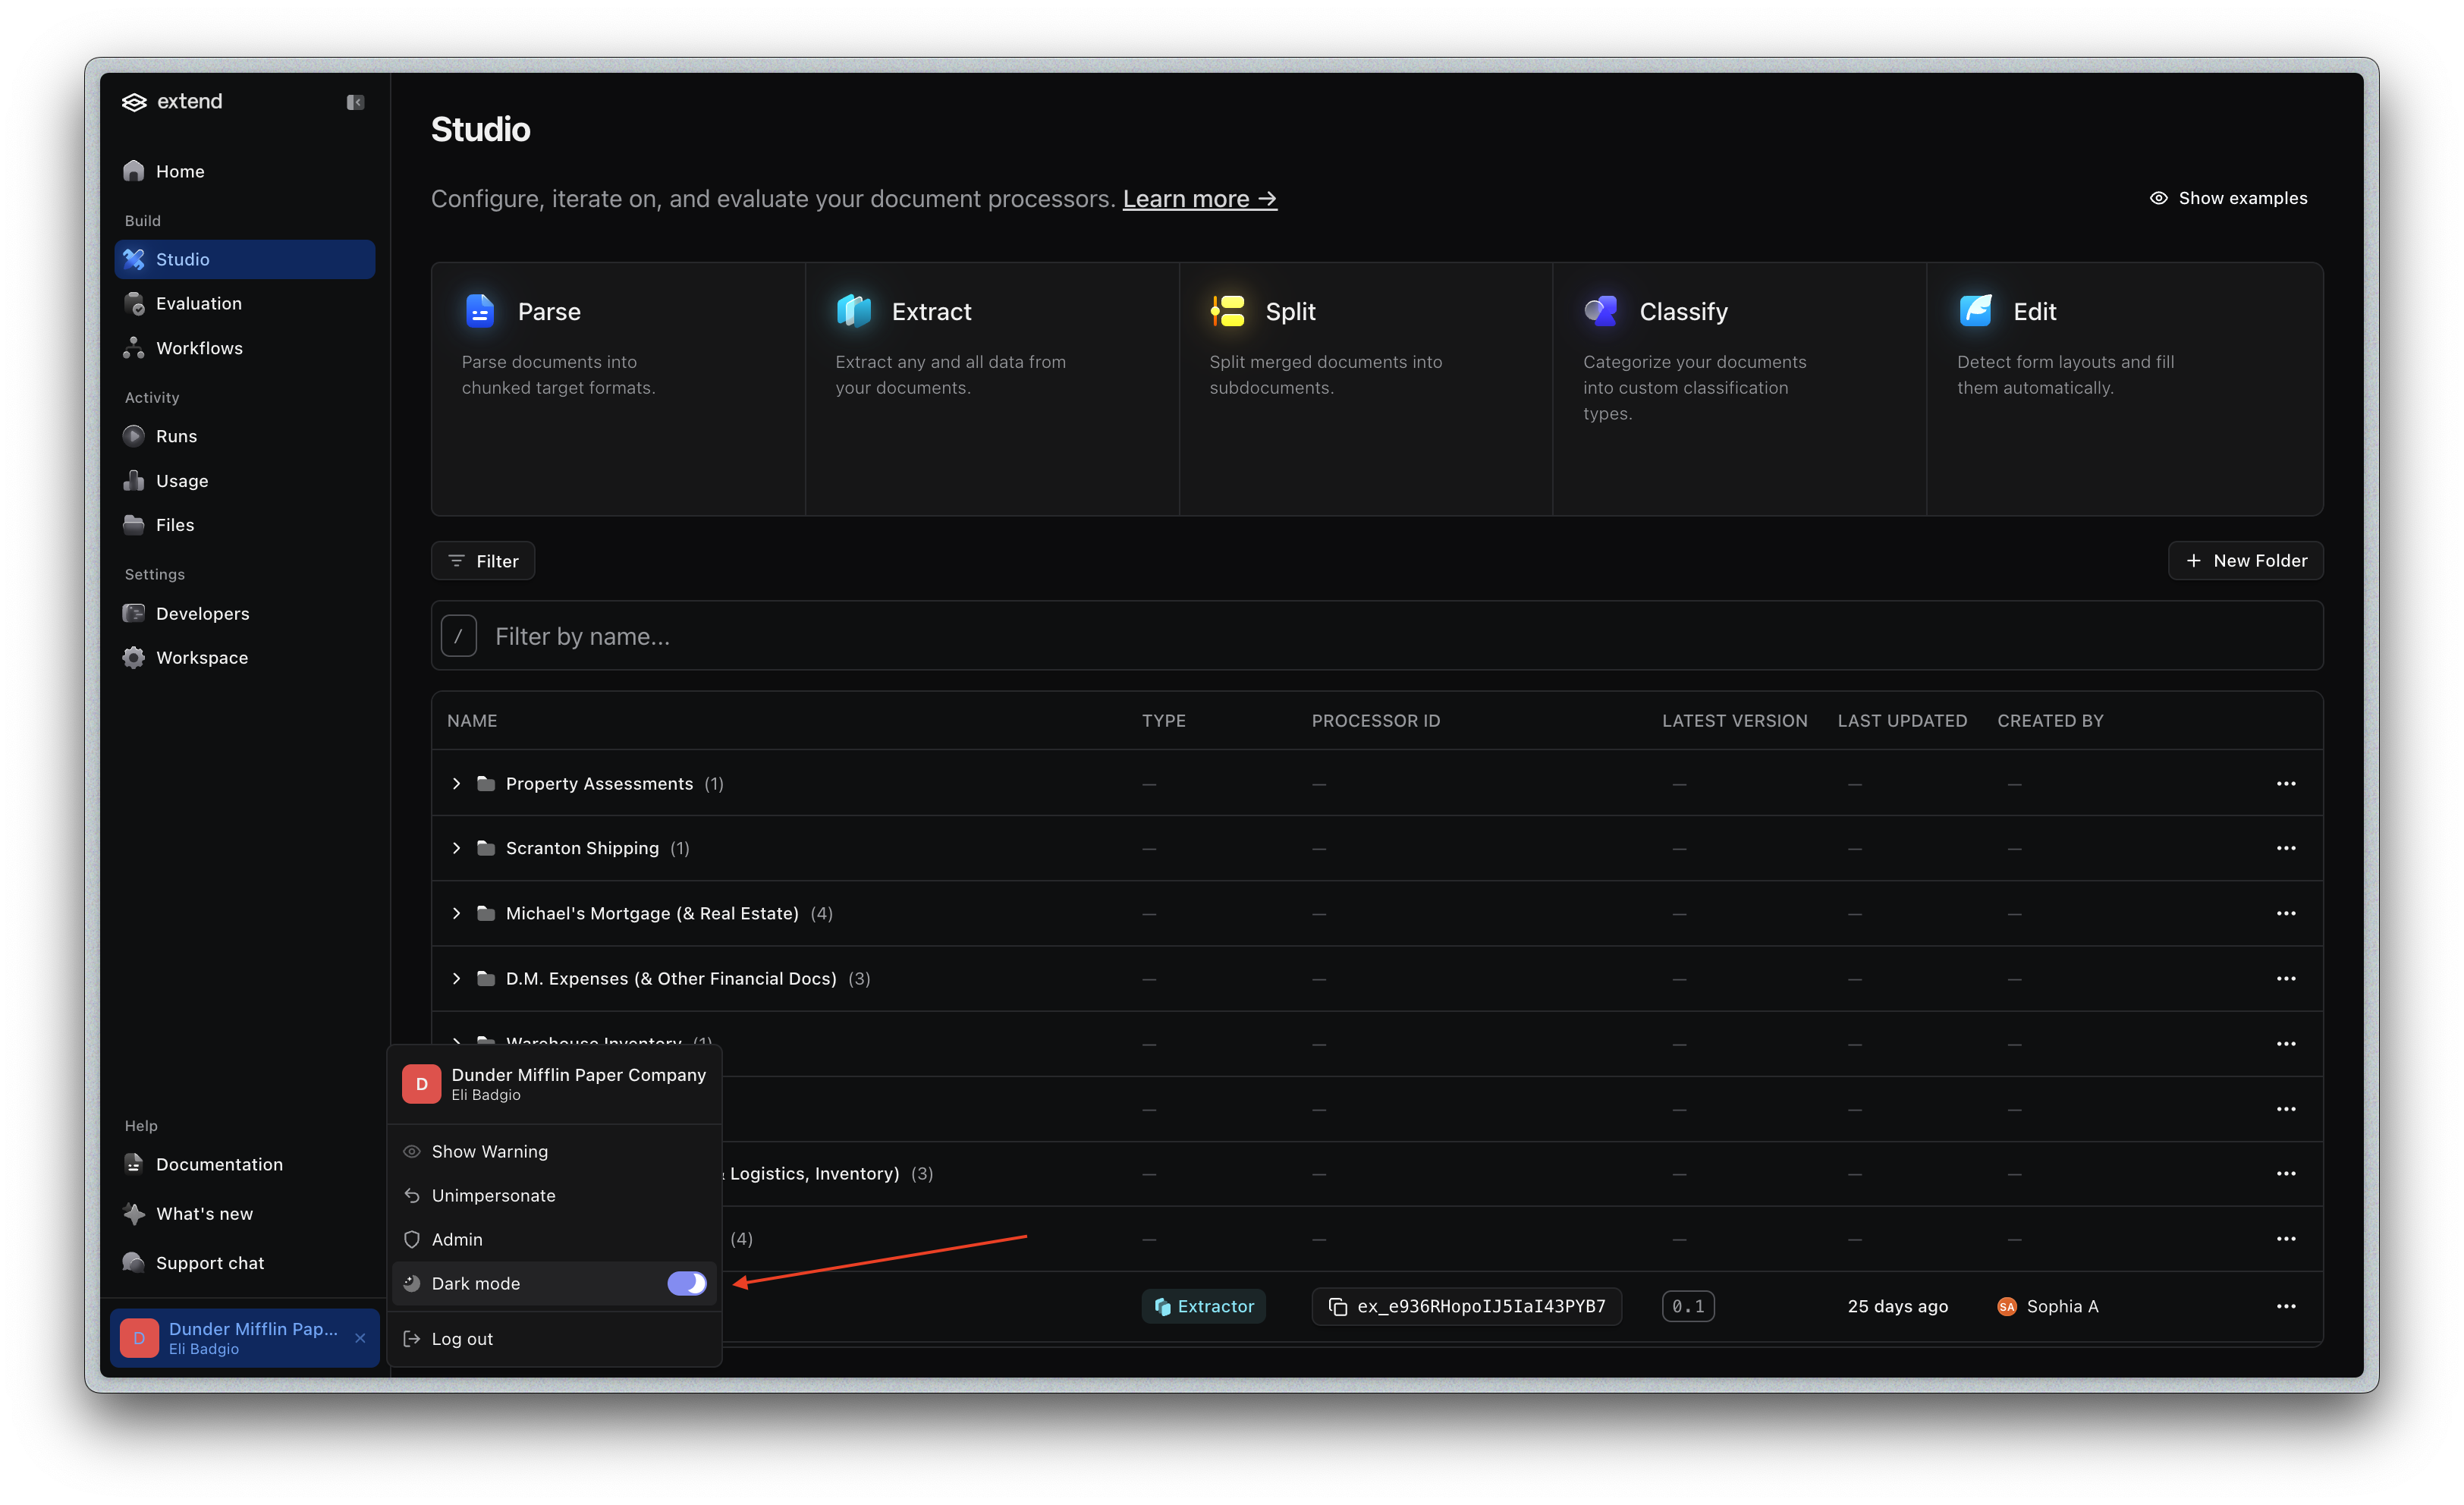Click the Edit processor icon
2464x1505 pixels.
coord(1975,311)
